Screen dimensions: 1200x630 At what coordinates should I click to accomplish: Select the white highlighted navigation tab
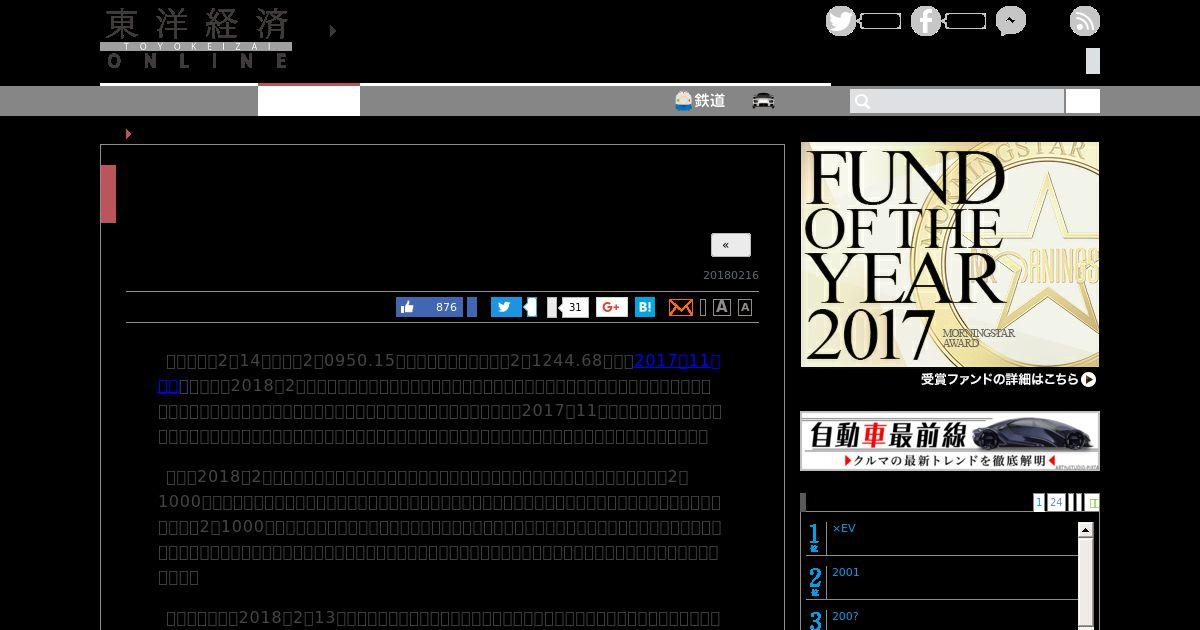[309, 101]
